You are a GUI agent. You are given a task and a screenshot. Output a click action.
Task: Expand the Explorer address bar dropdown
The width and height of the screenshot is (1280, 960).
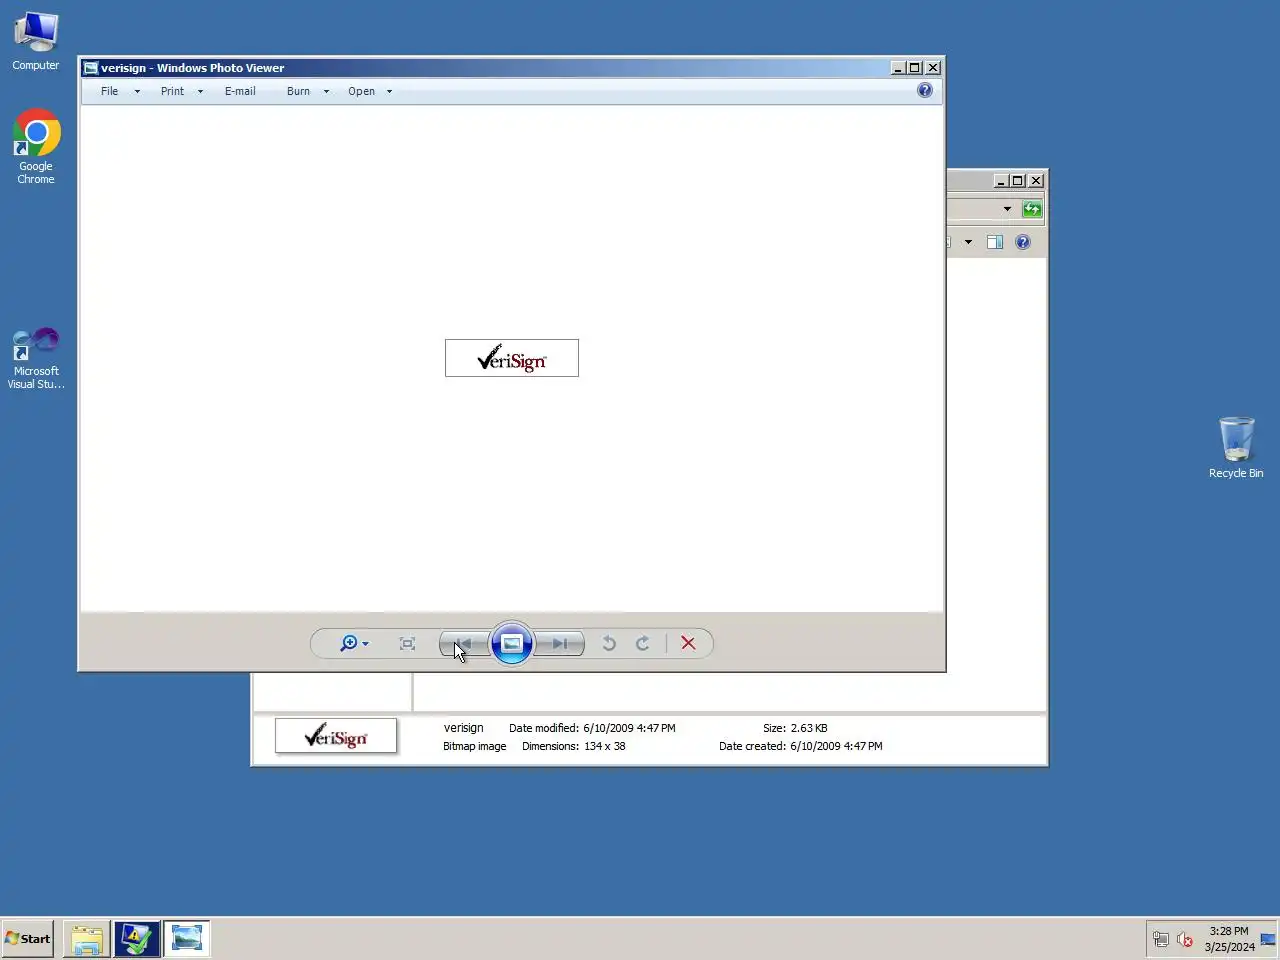(1007, 209)
